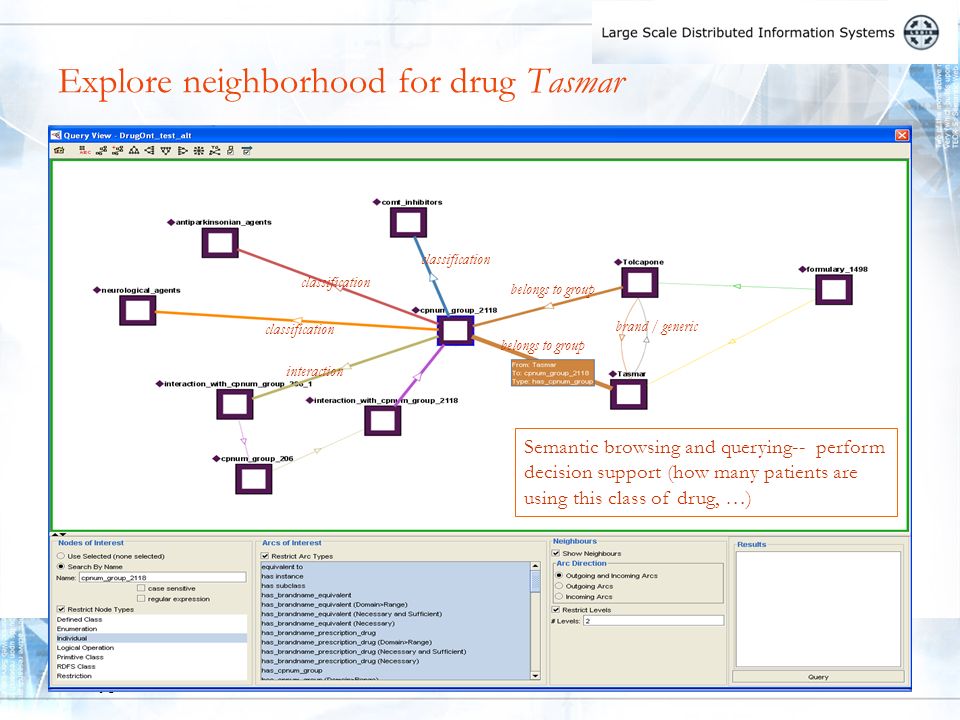Viewport: 960px width, 720px height.
Task: Click the arrow-with-checkbox toolbar icon
Action: 247,151
